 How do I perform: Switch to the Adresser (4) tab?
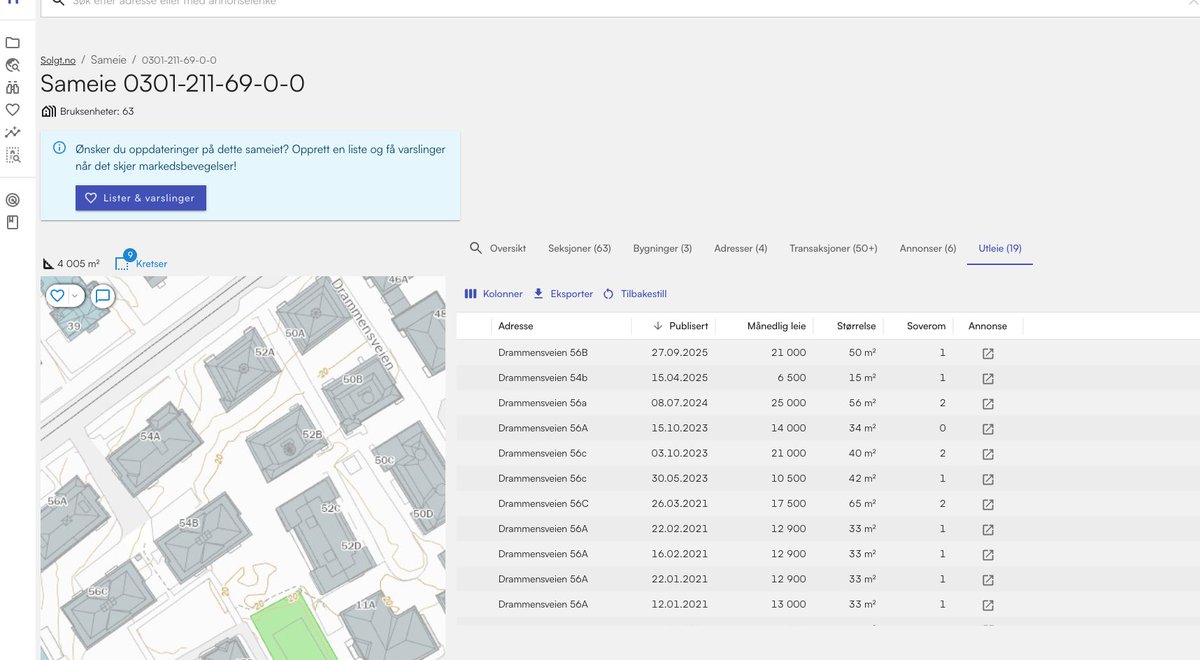point(741,248)
